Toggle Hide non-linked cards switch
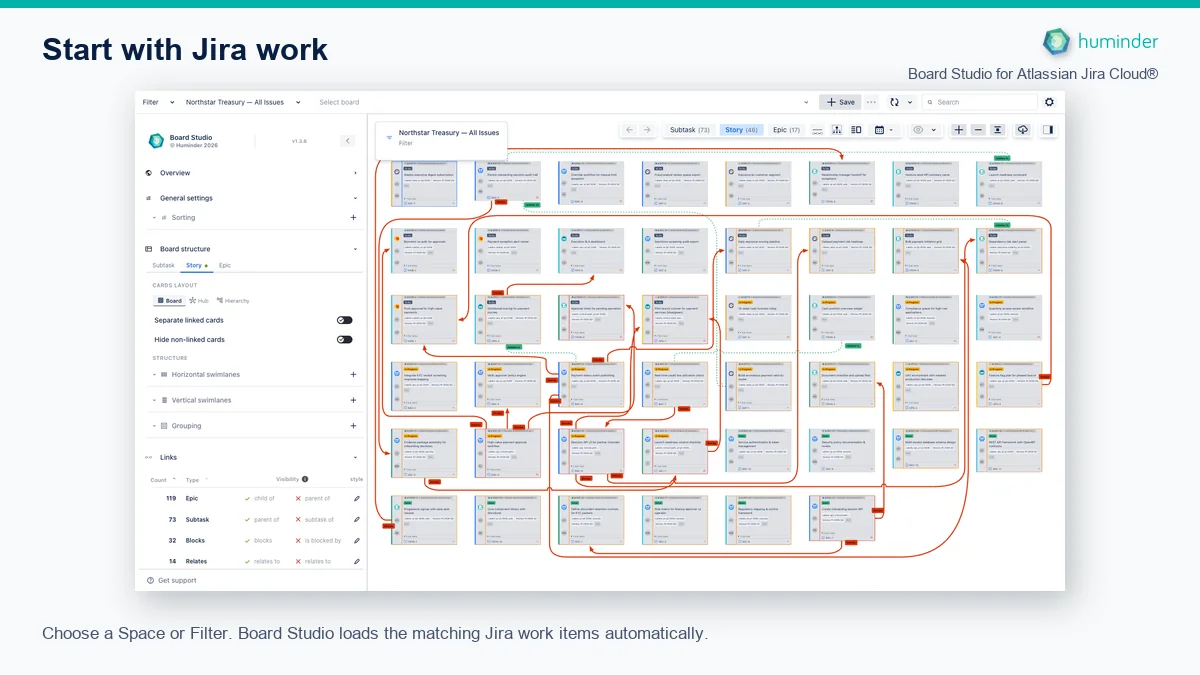Image resolution: width=1200 pixels, height=675 pixels. click(345, 339)
